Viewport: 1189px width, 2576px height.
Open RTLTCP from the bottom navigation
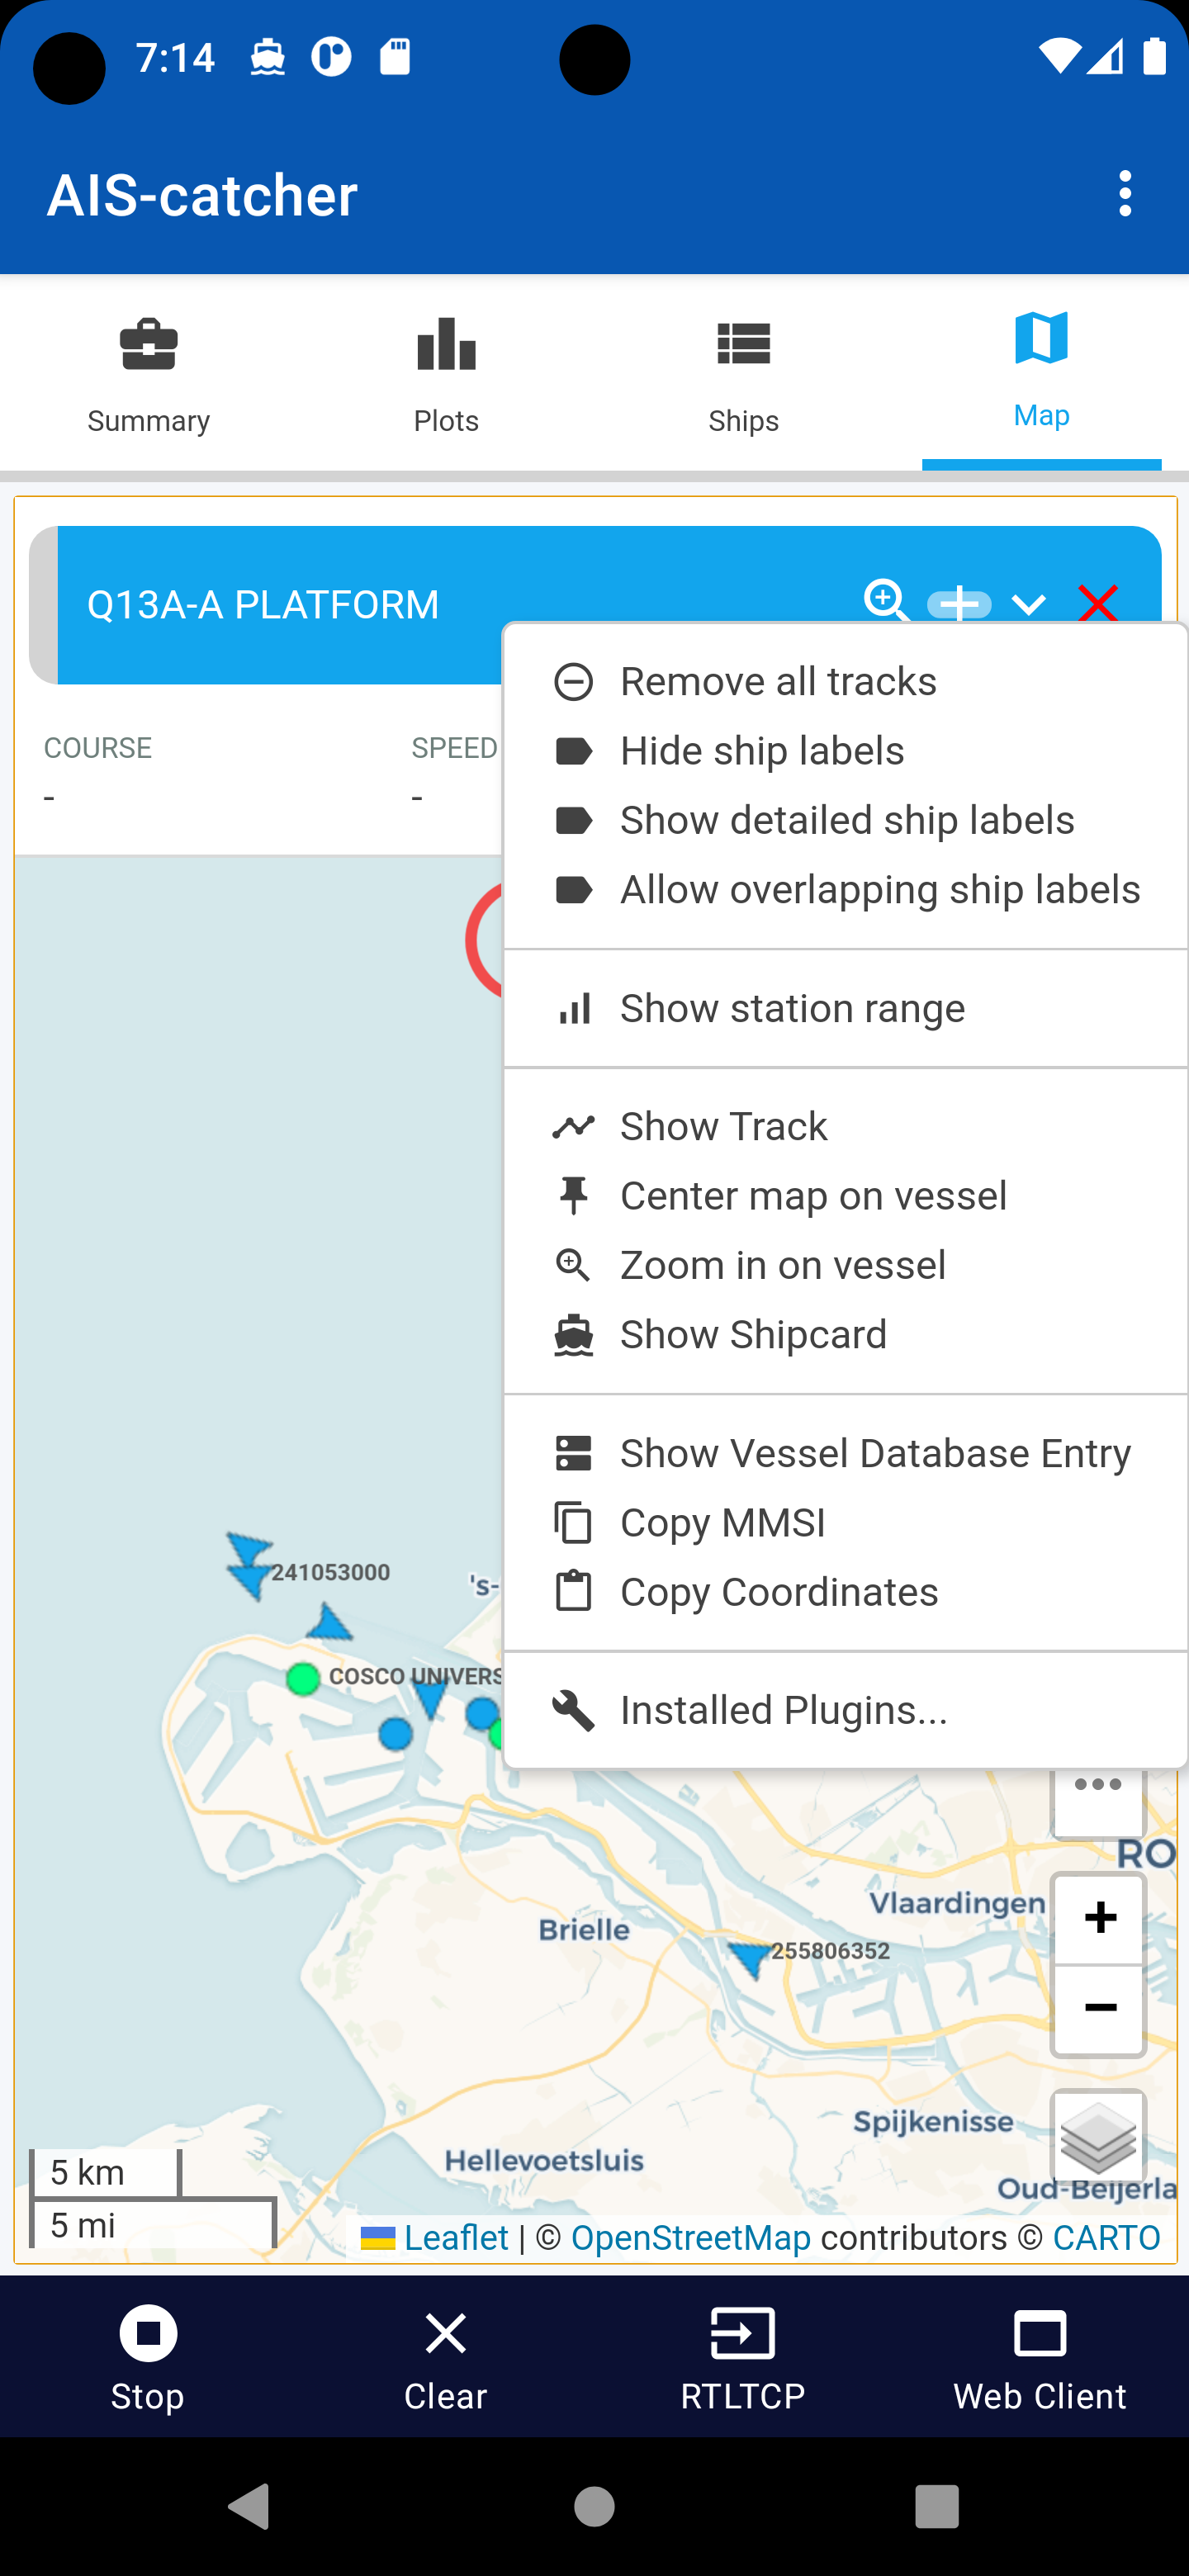tap(742, 2360)
